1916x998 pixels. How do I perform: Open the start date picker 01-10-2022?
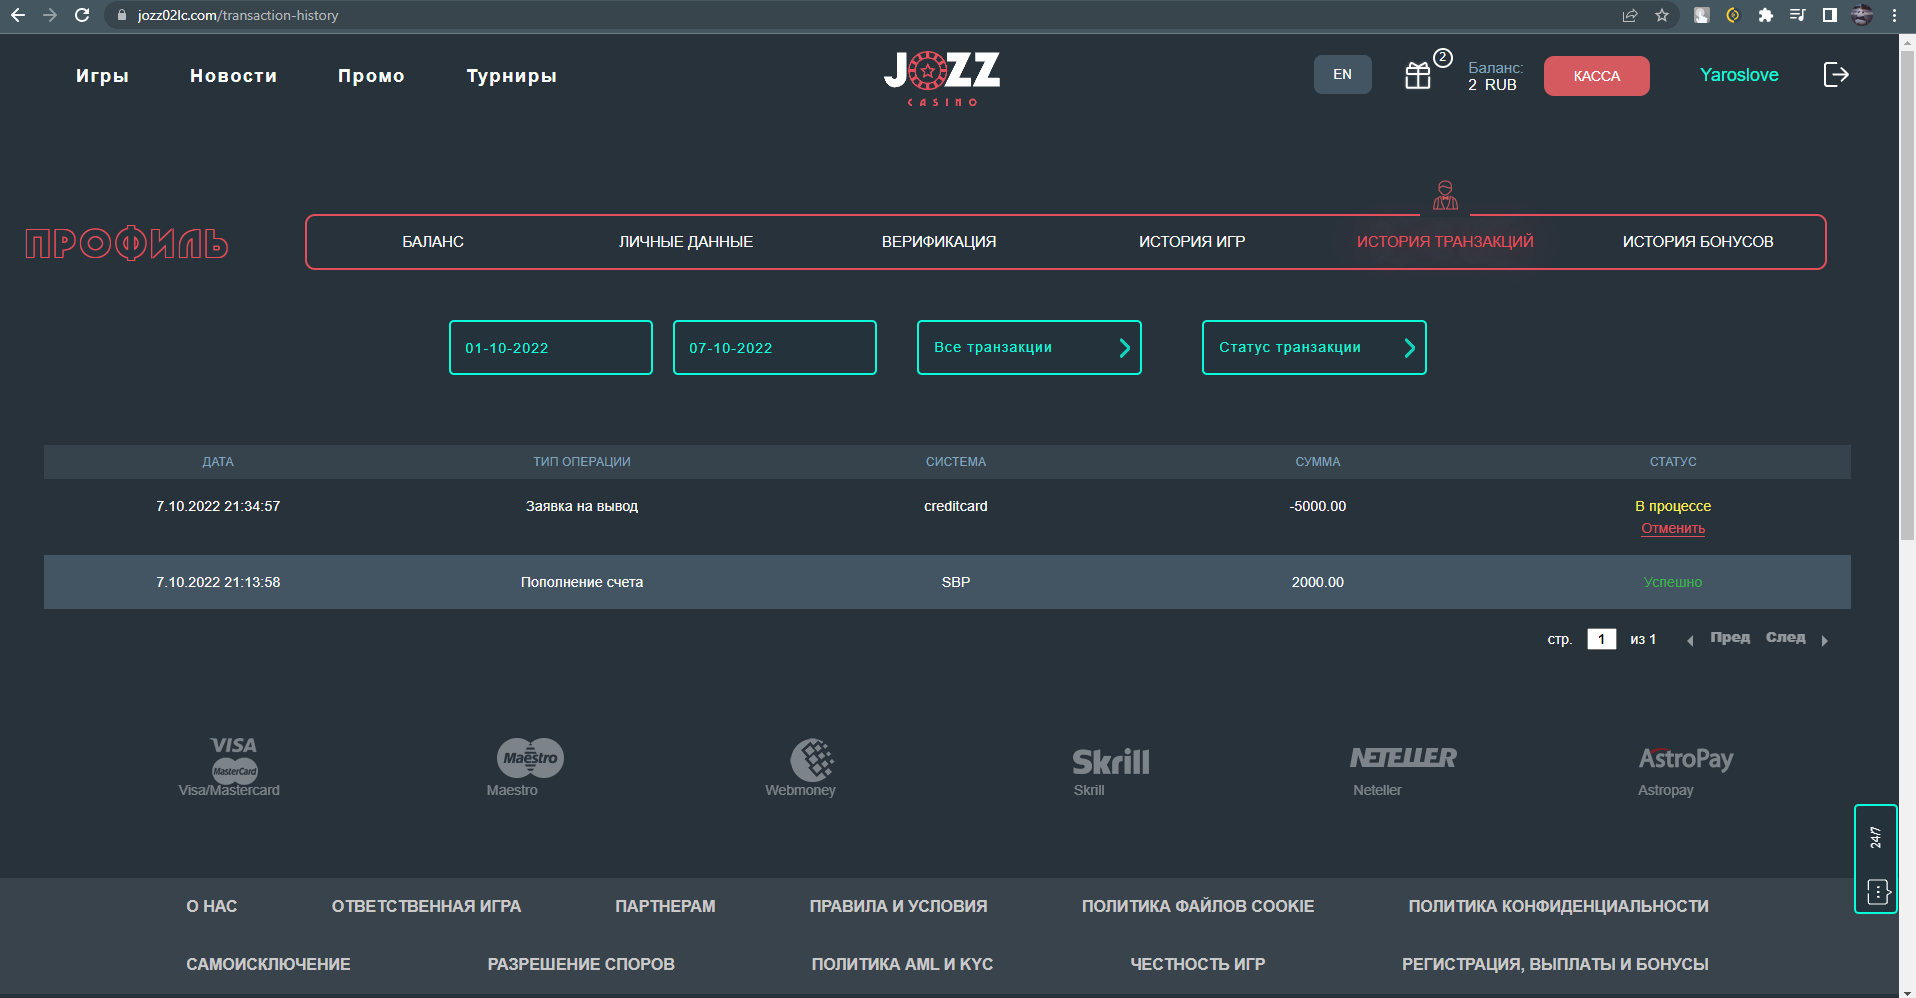[x=551, y=348]
